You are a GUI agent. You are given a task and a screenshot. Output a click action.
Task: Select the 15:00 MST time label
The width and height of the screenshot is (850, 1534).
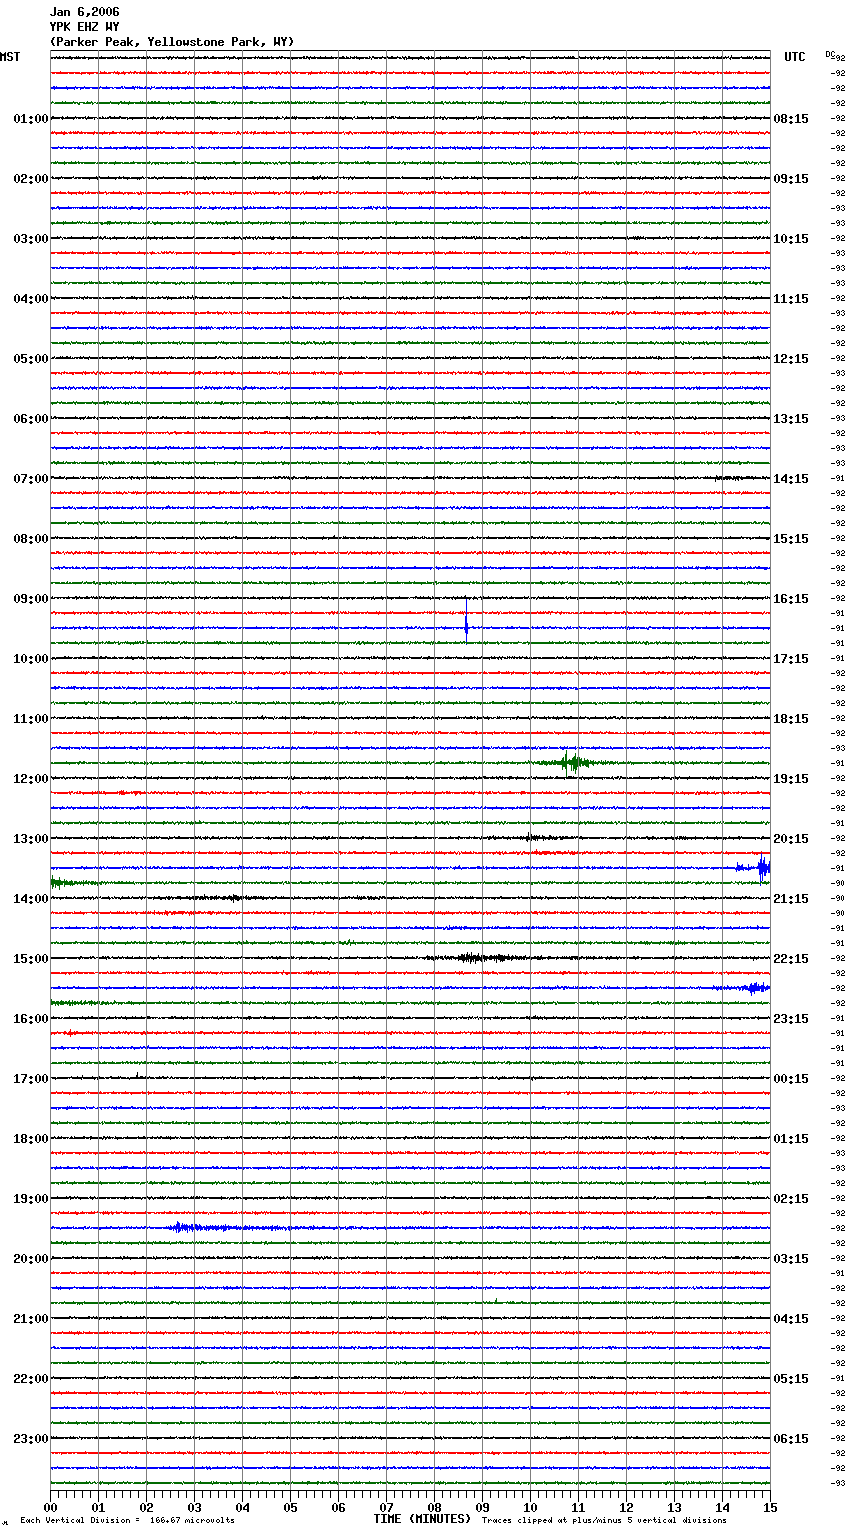tap(31, 959)
